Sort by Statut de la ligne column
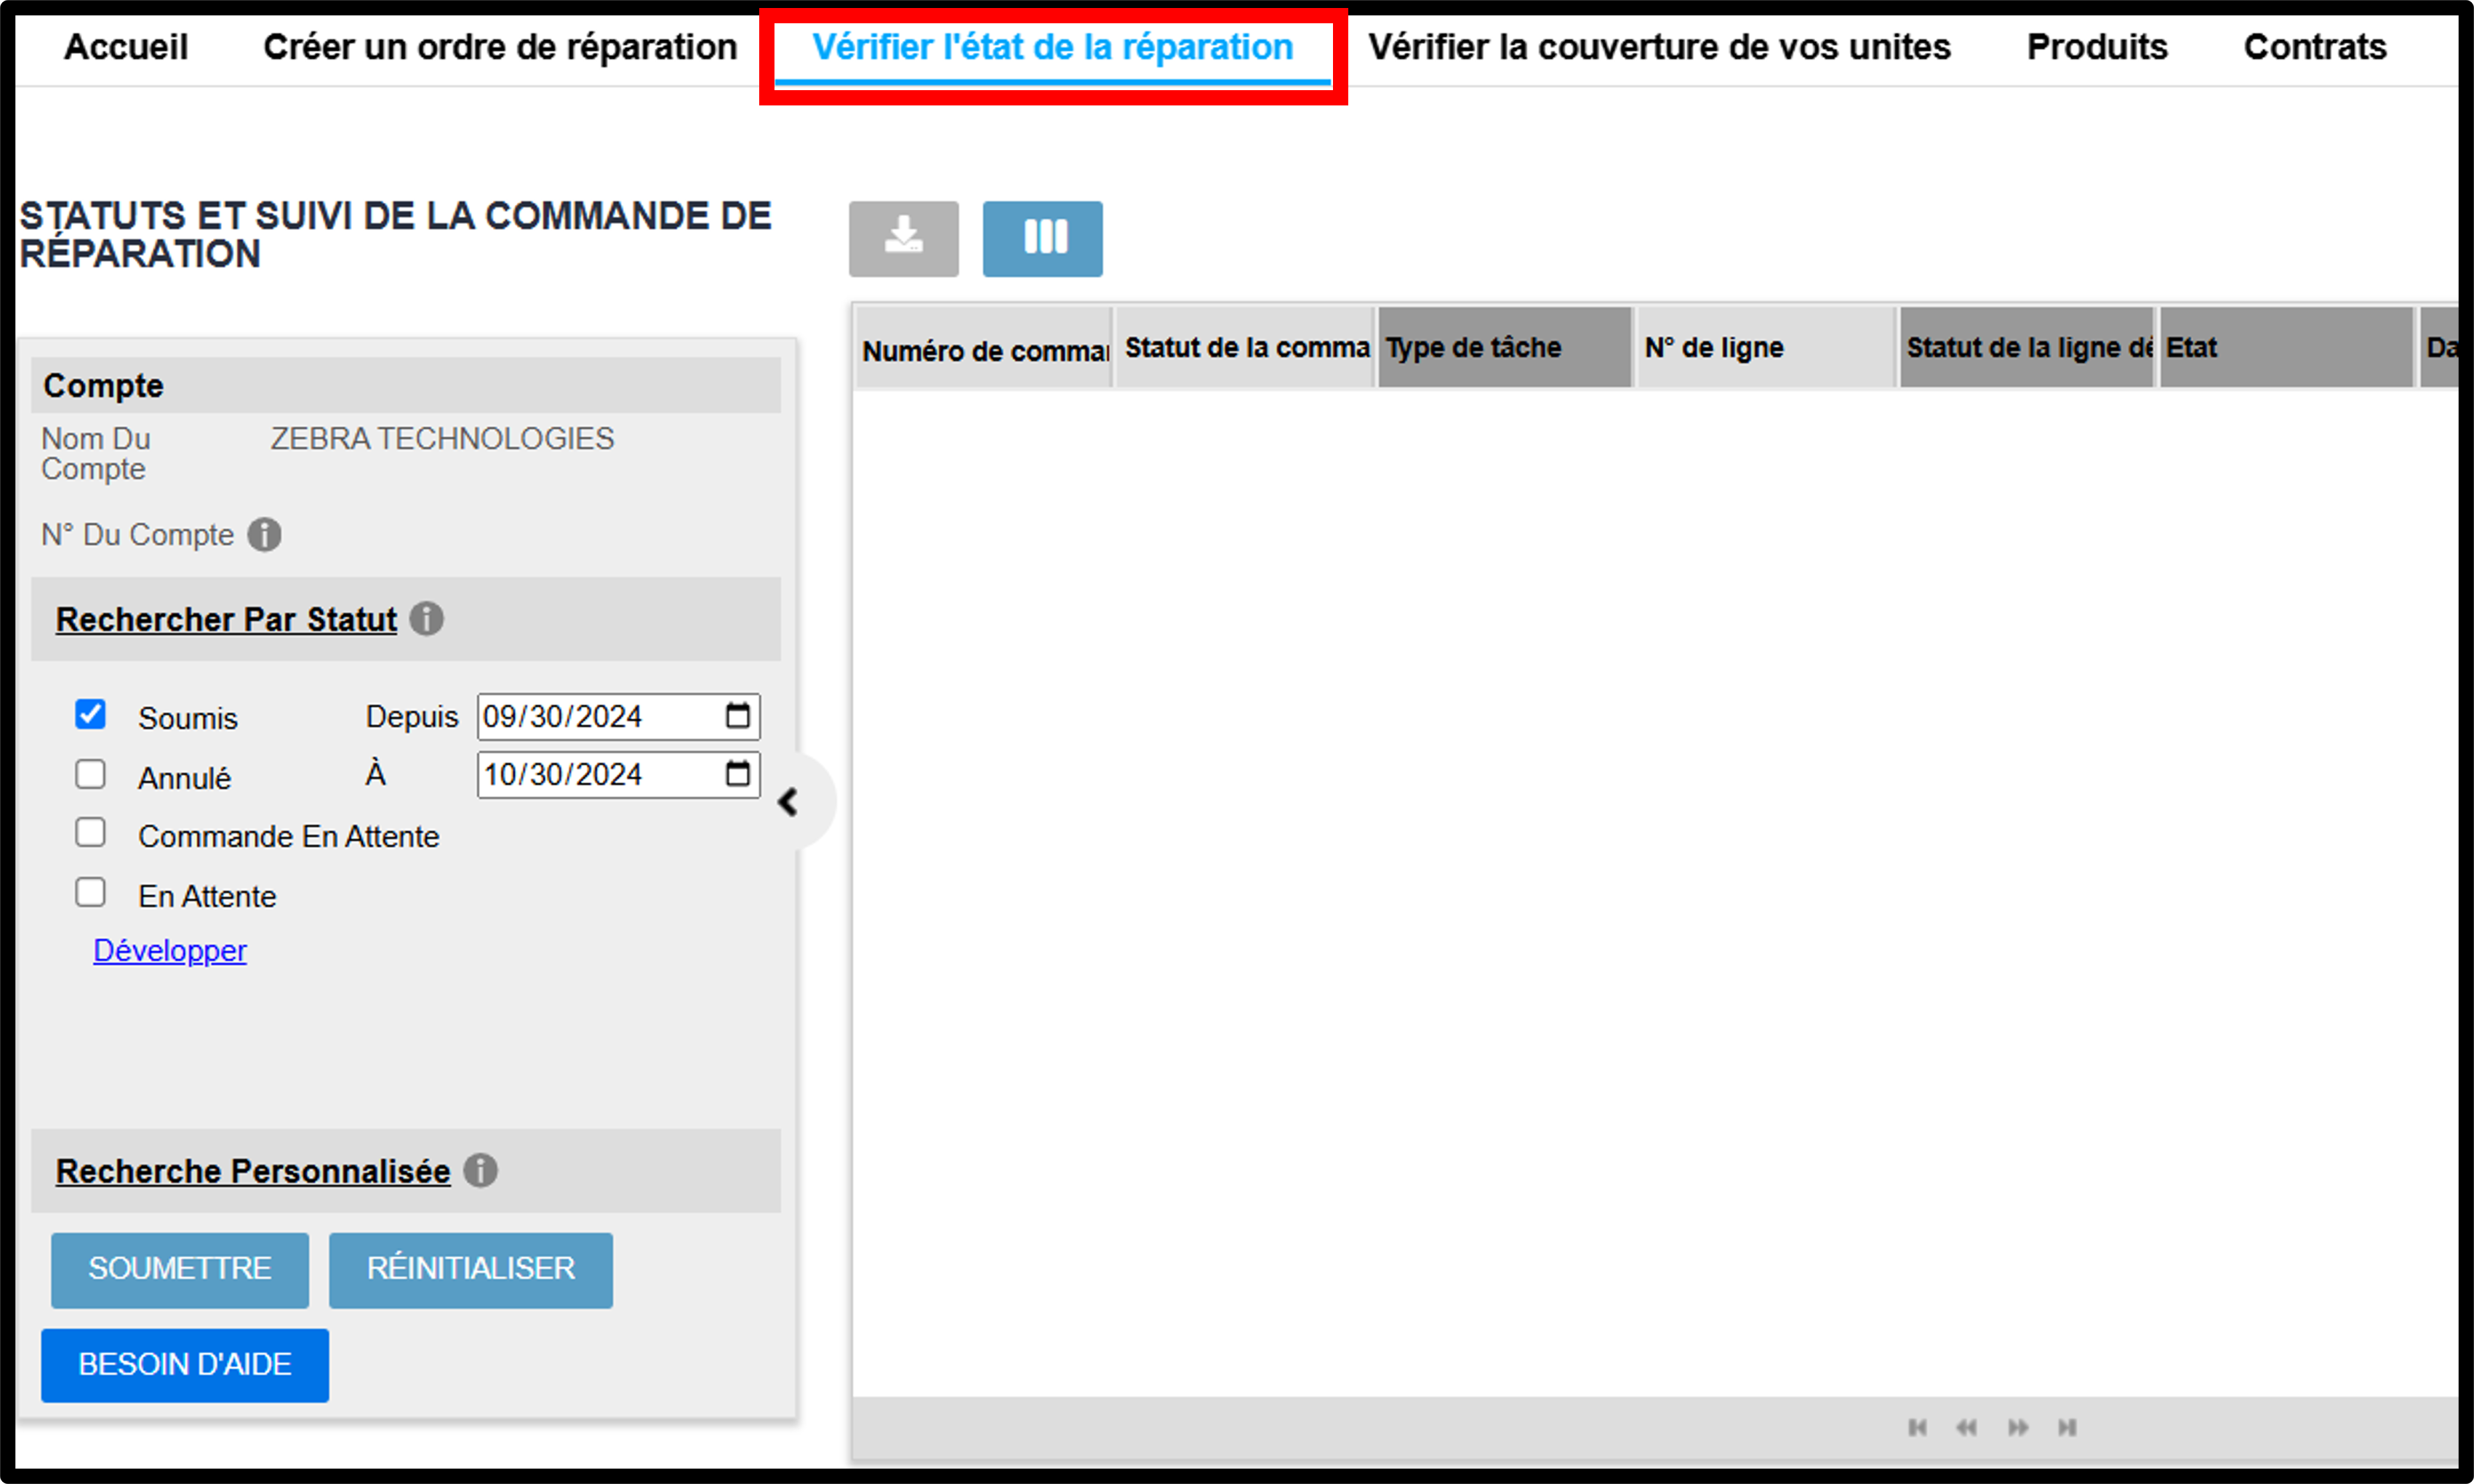The image size is (2474, 1484). click(2027, 348)
